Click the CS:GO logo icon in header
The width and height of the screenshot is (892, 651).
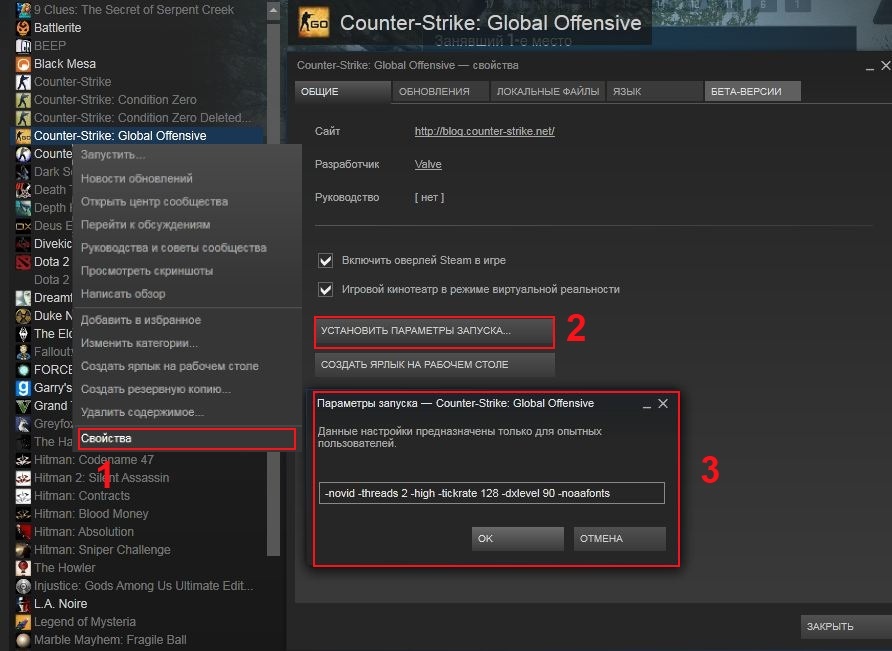coord(313,23)
